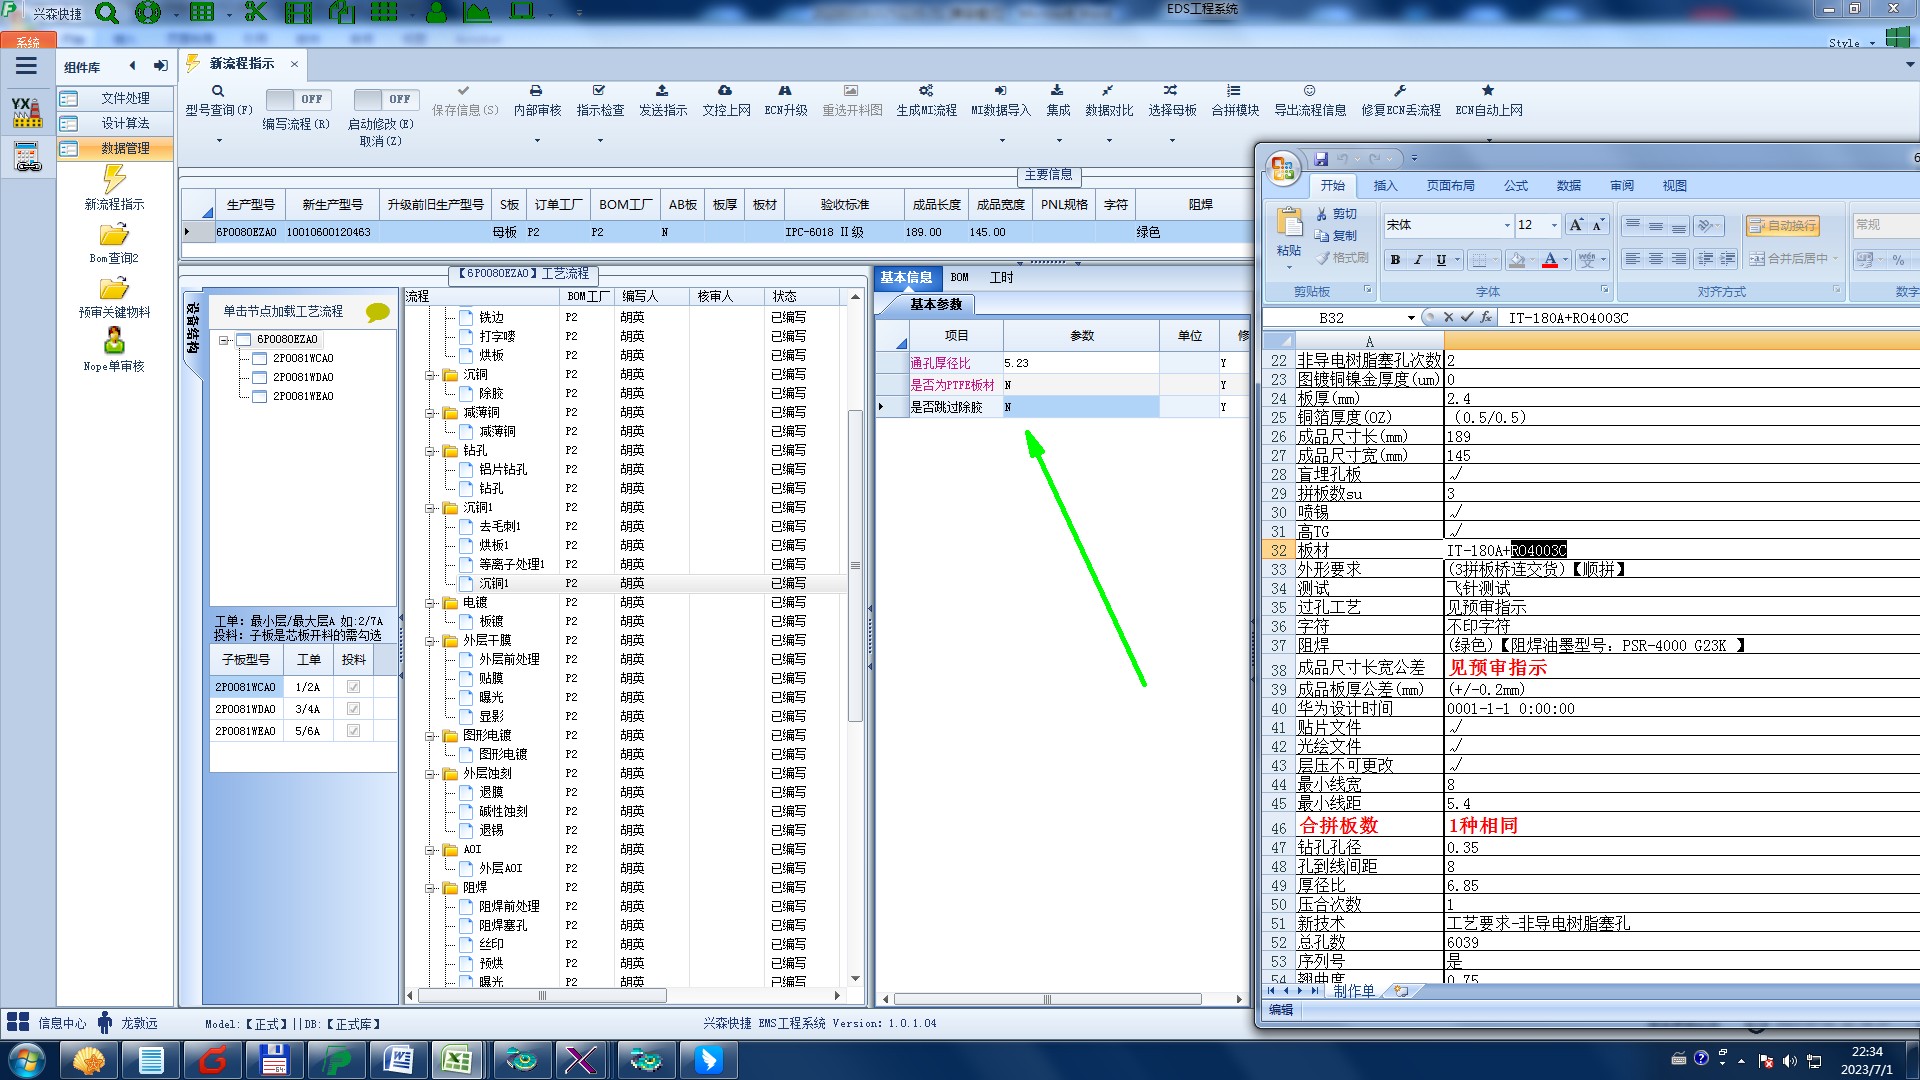Screen dimensions: 1920x1080
Task: Open the Excel font name dropdown
Action: pyautogui.click(x=1507, y=226)
